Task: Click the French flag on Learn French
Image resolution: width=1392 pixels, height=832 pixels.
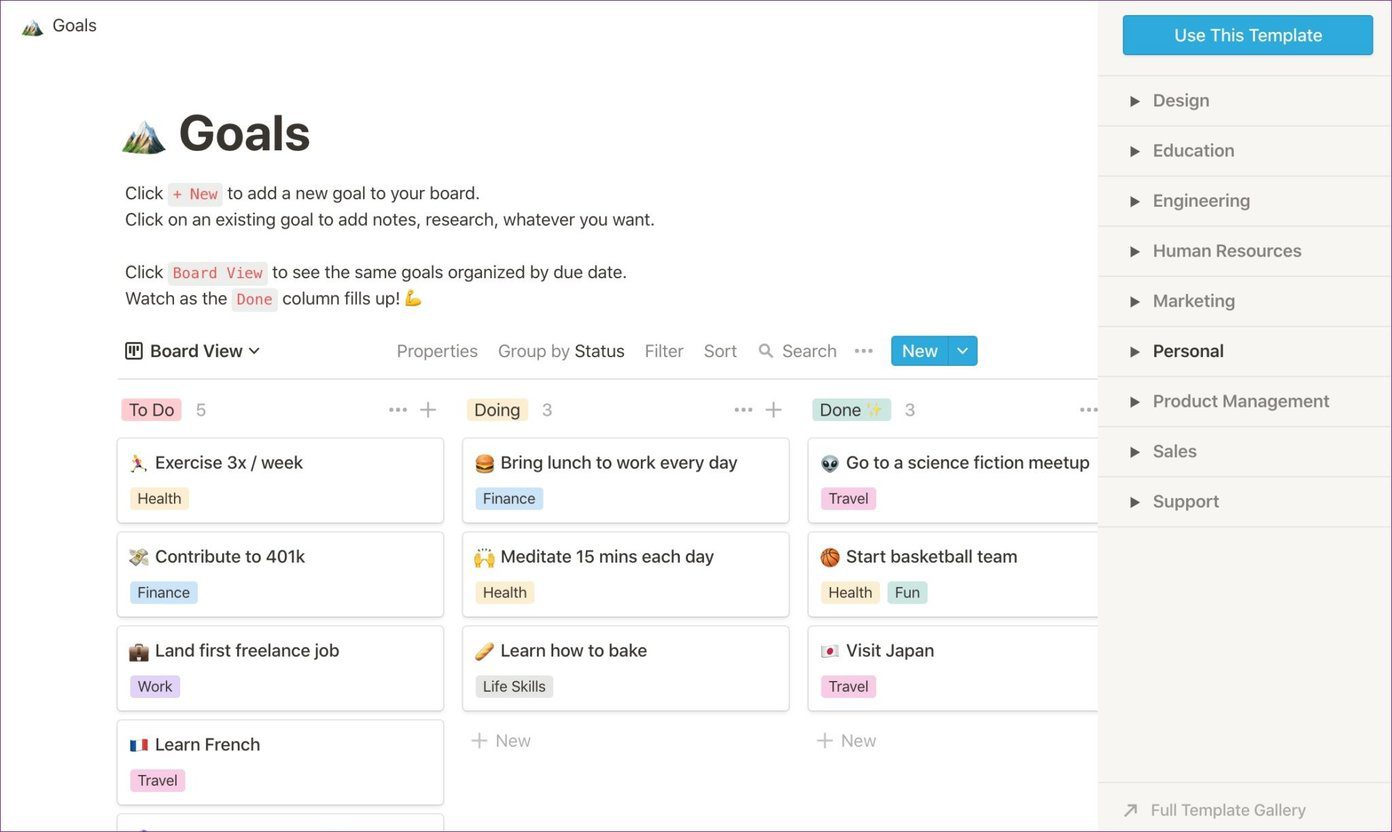Action: (139, 745)
